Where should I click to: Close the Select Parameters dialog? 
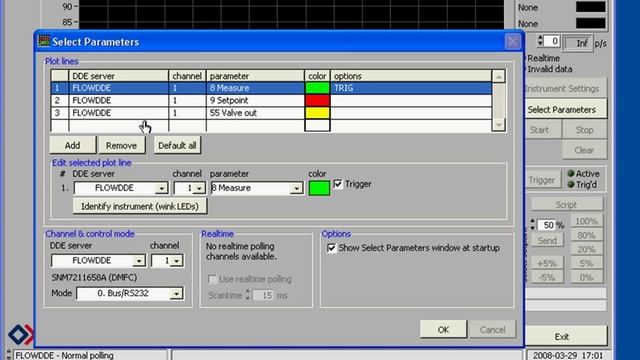click(x=512, y=42)
